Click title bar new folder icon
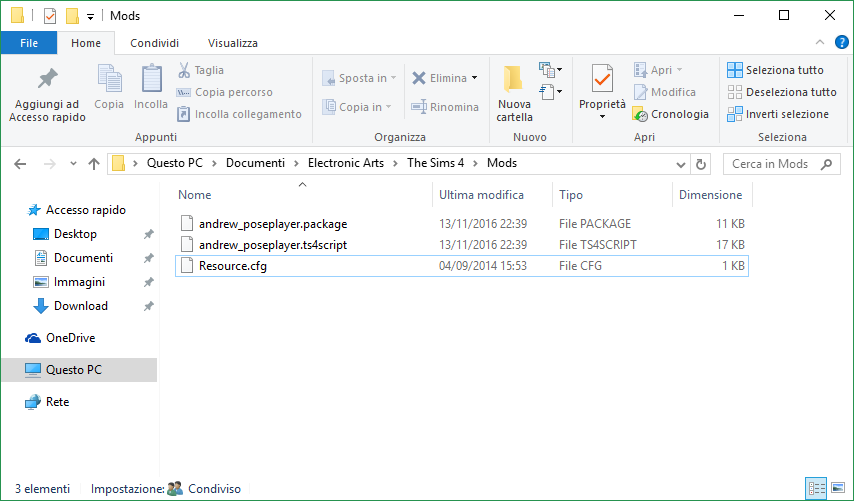Image resolution: width=854 pixels, height=501 pixels. (x=72, y=16)
